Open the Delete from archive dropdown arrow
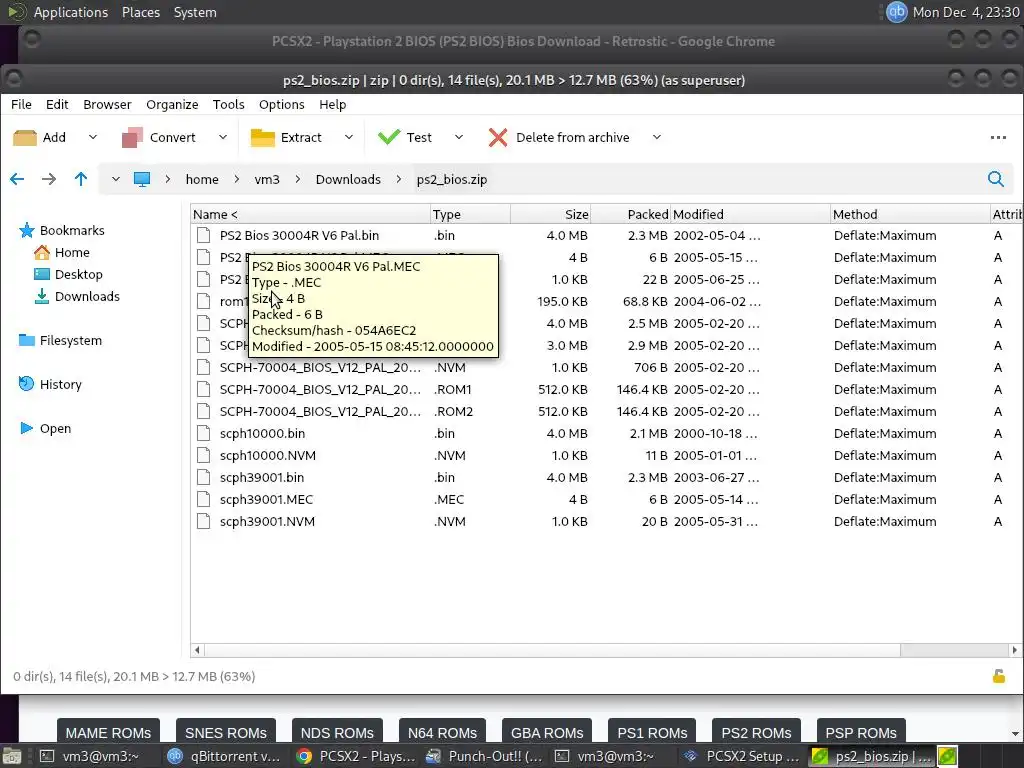The width and height of the screenshot is (1024, 768). 657,137
